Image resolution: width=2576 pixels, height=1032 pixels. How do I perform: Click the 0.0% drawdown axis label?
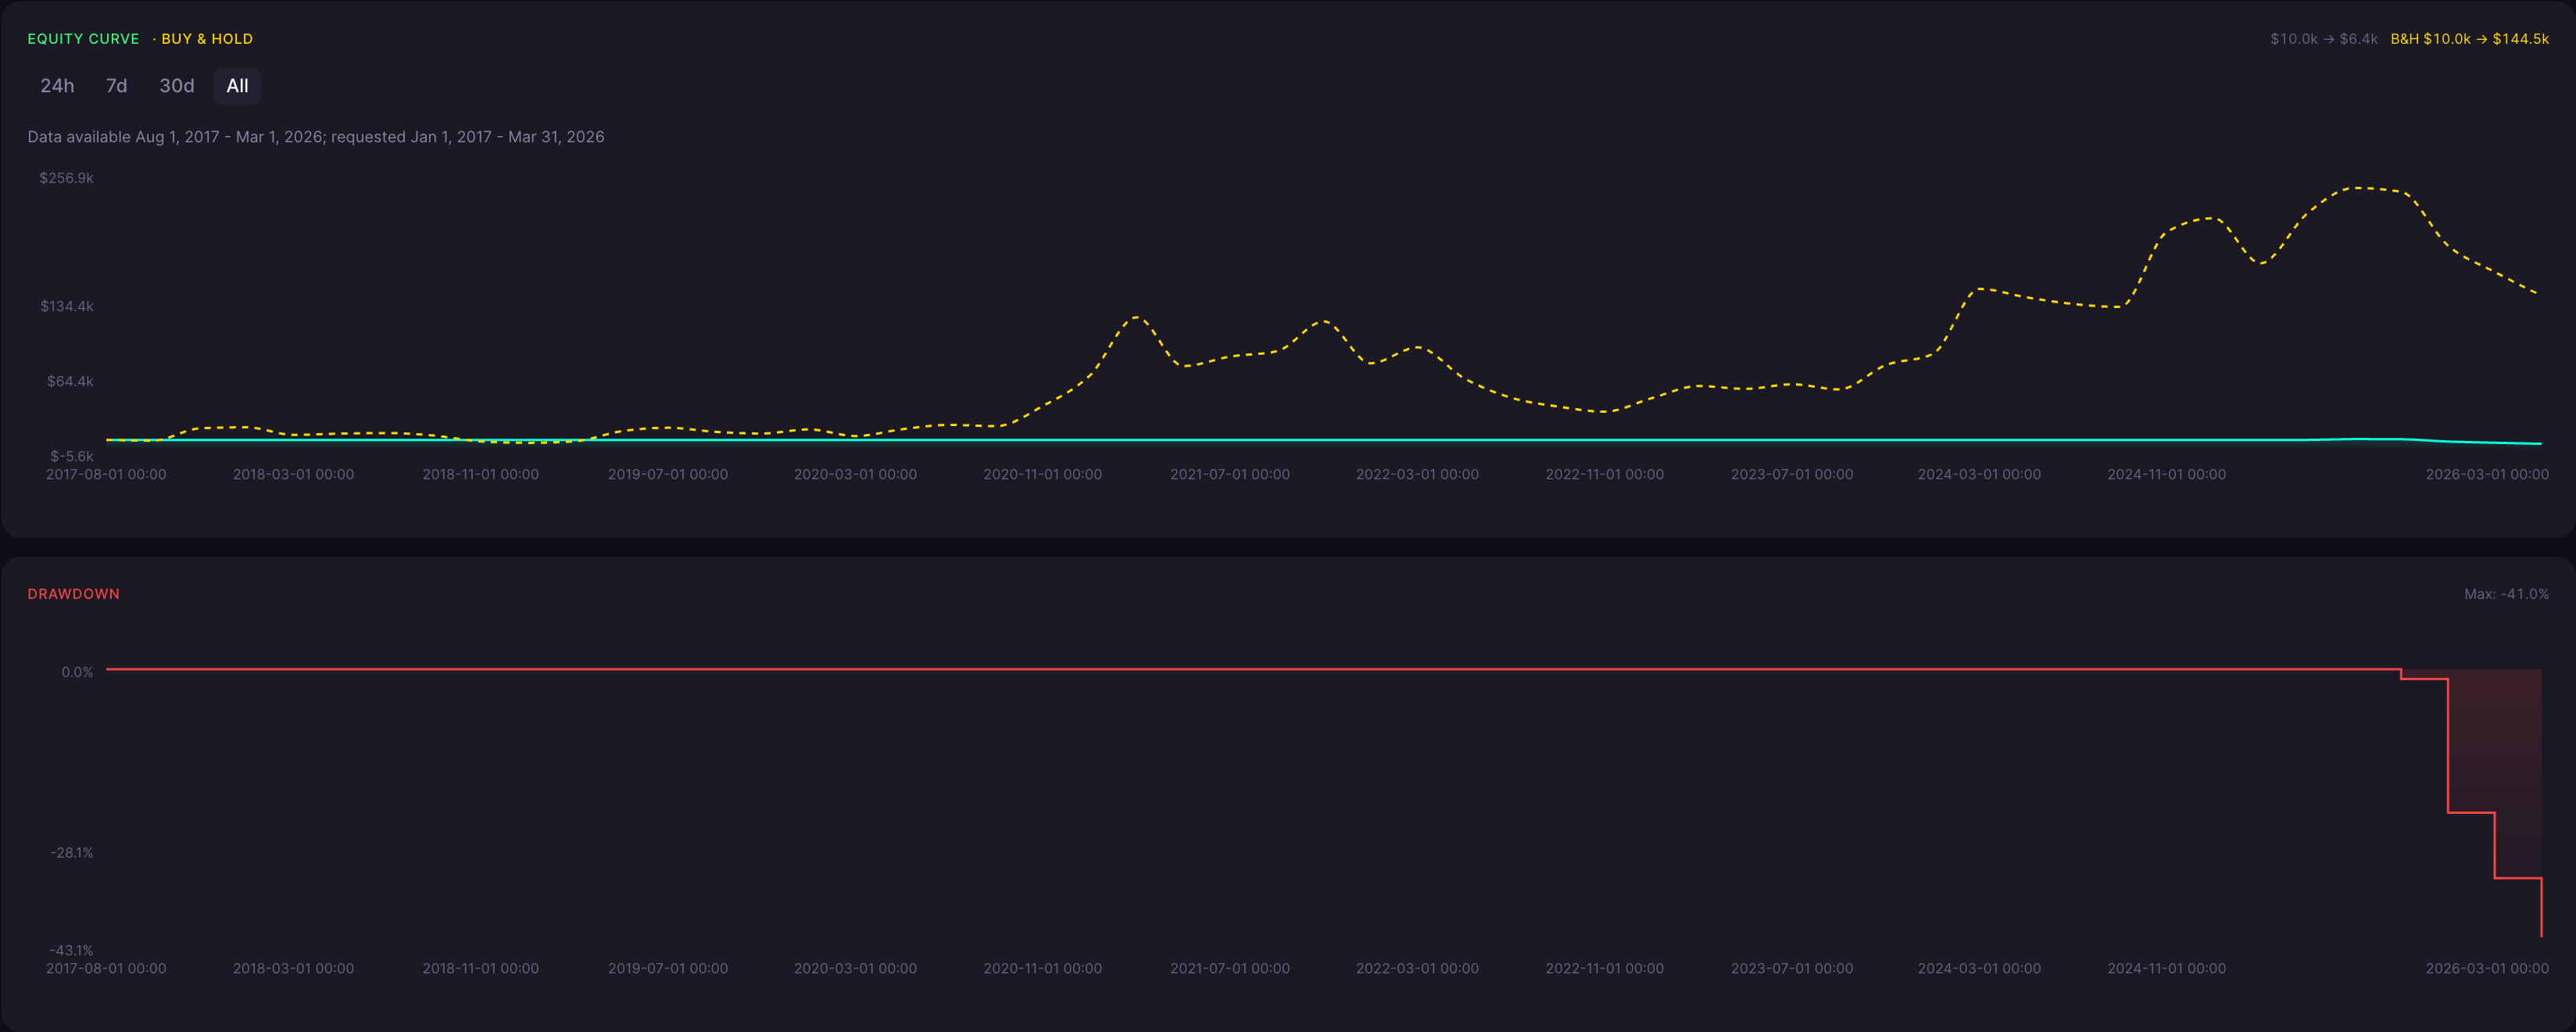77,672
